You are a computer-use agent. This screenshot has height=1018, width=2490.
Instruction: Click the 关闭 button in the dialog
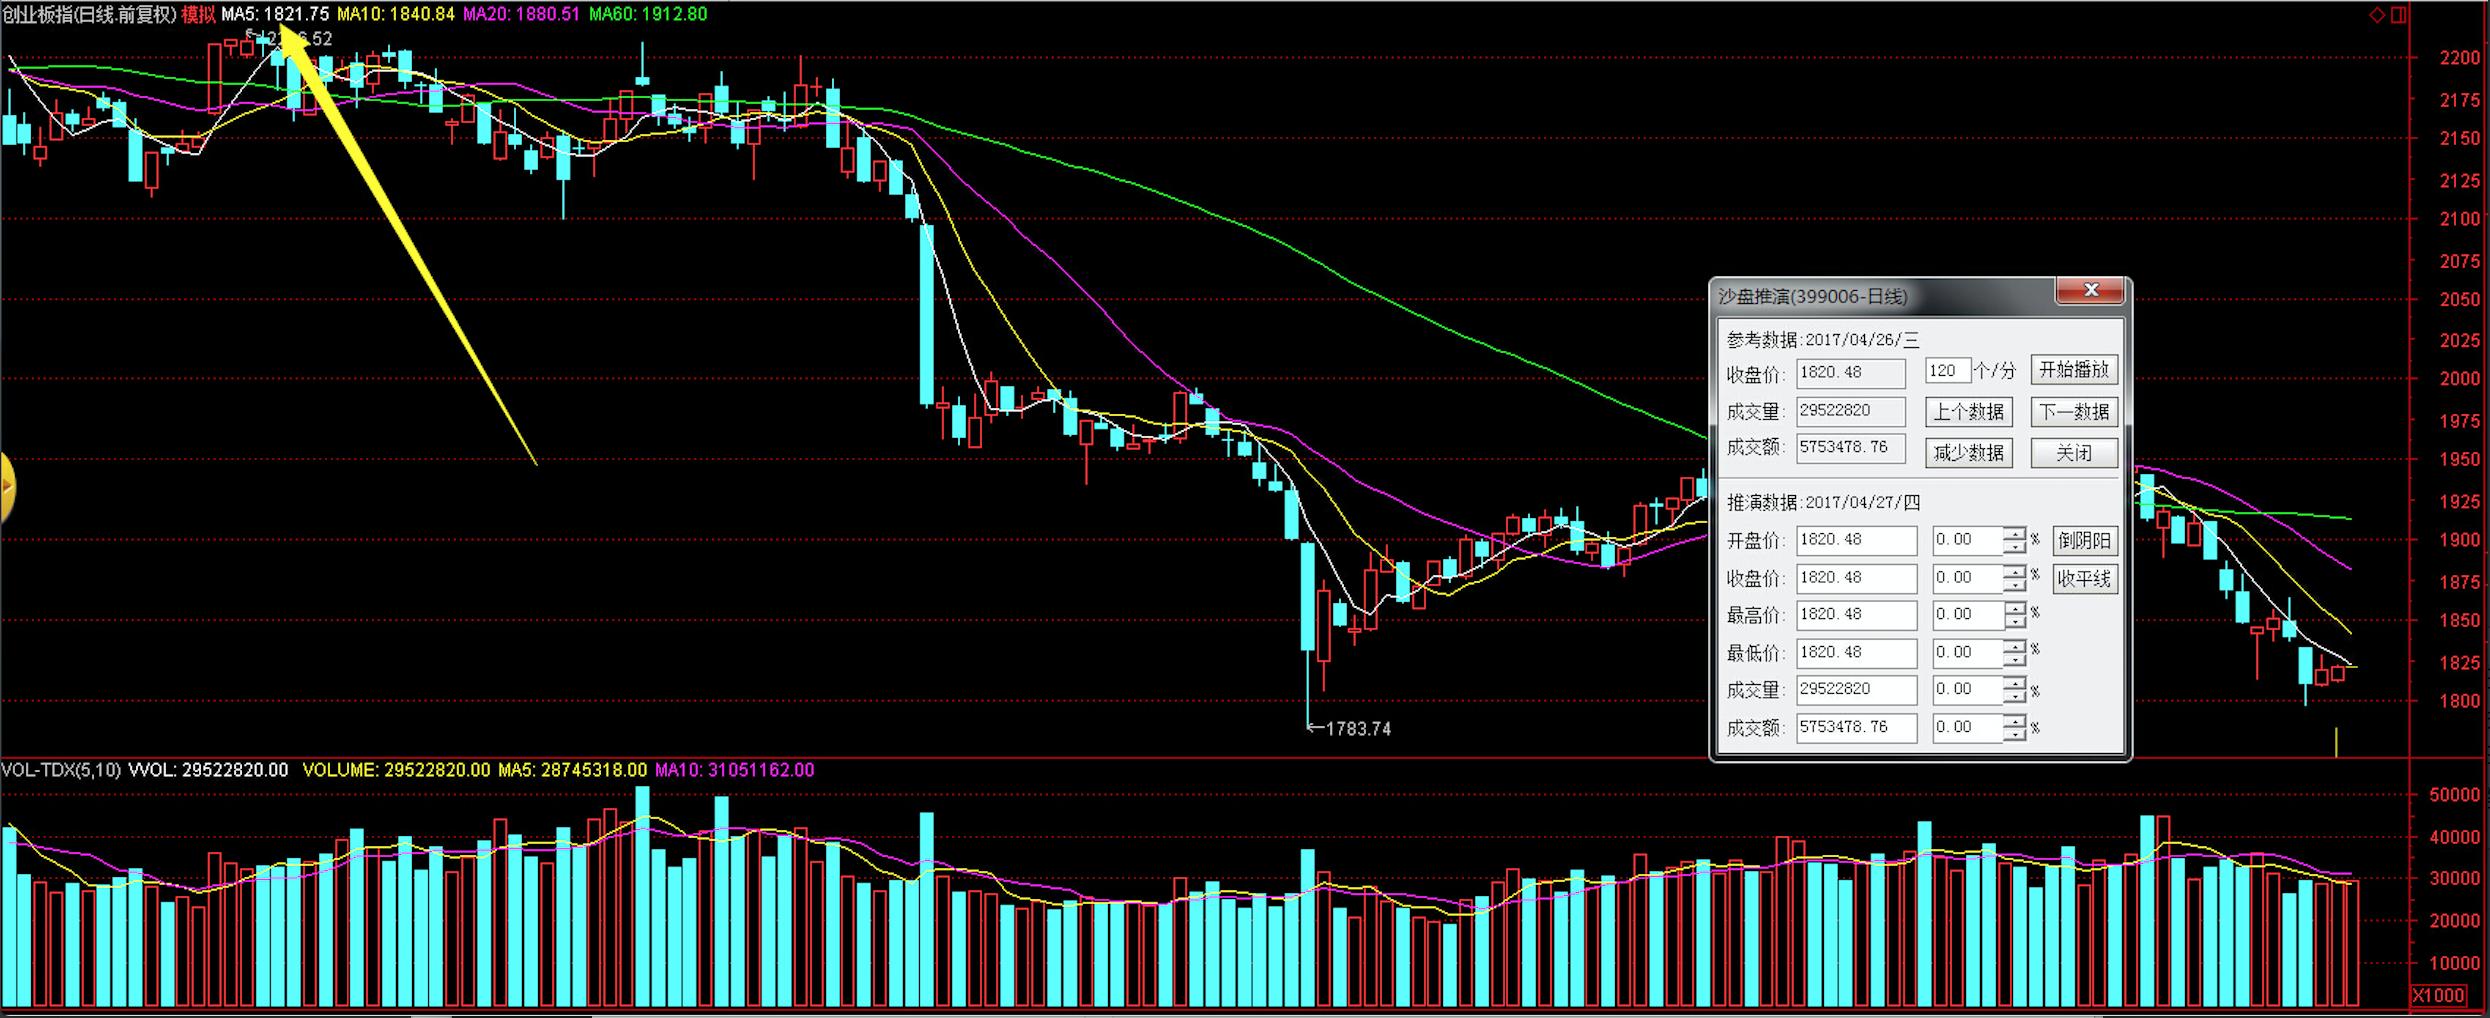click(x=2074, y=453)
